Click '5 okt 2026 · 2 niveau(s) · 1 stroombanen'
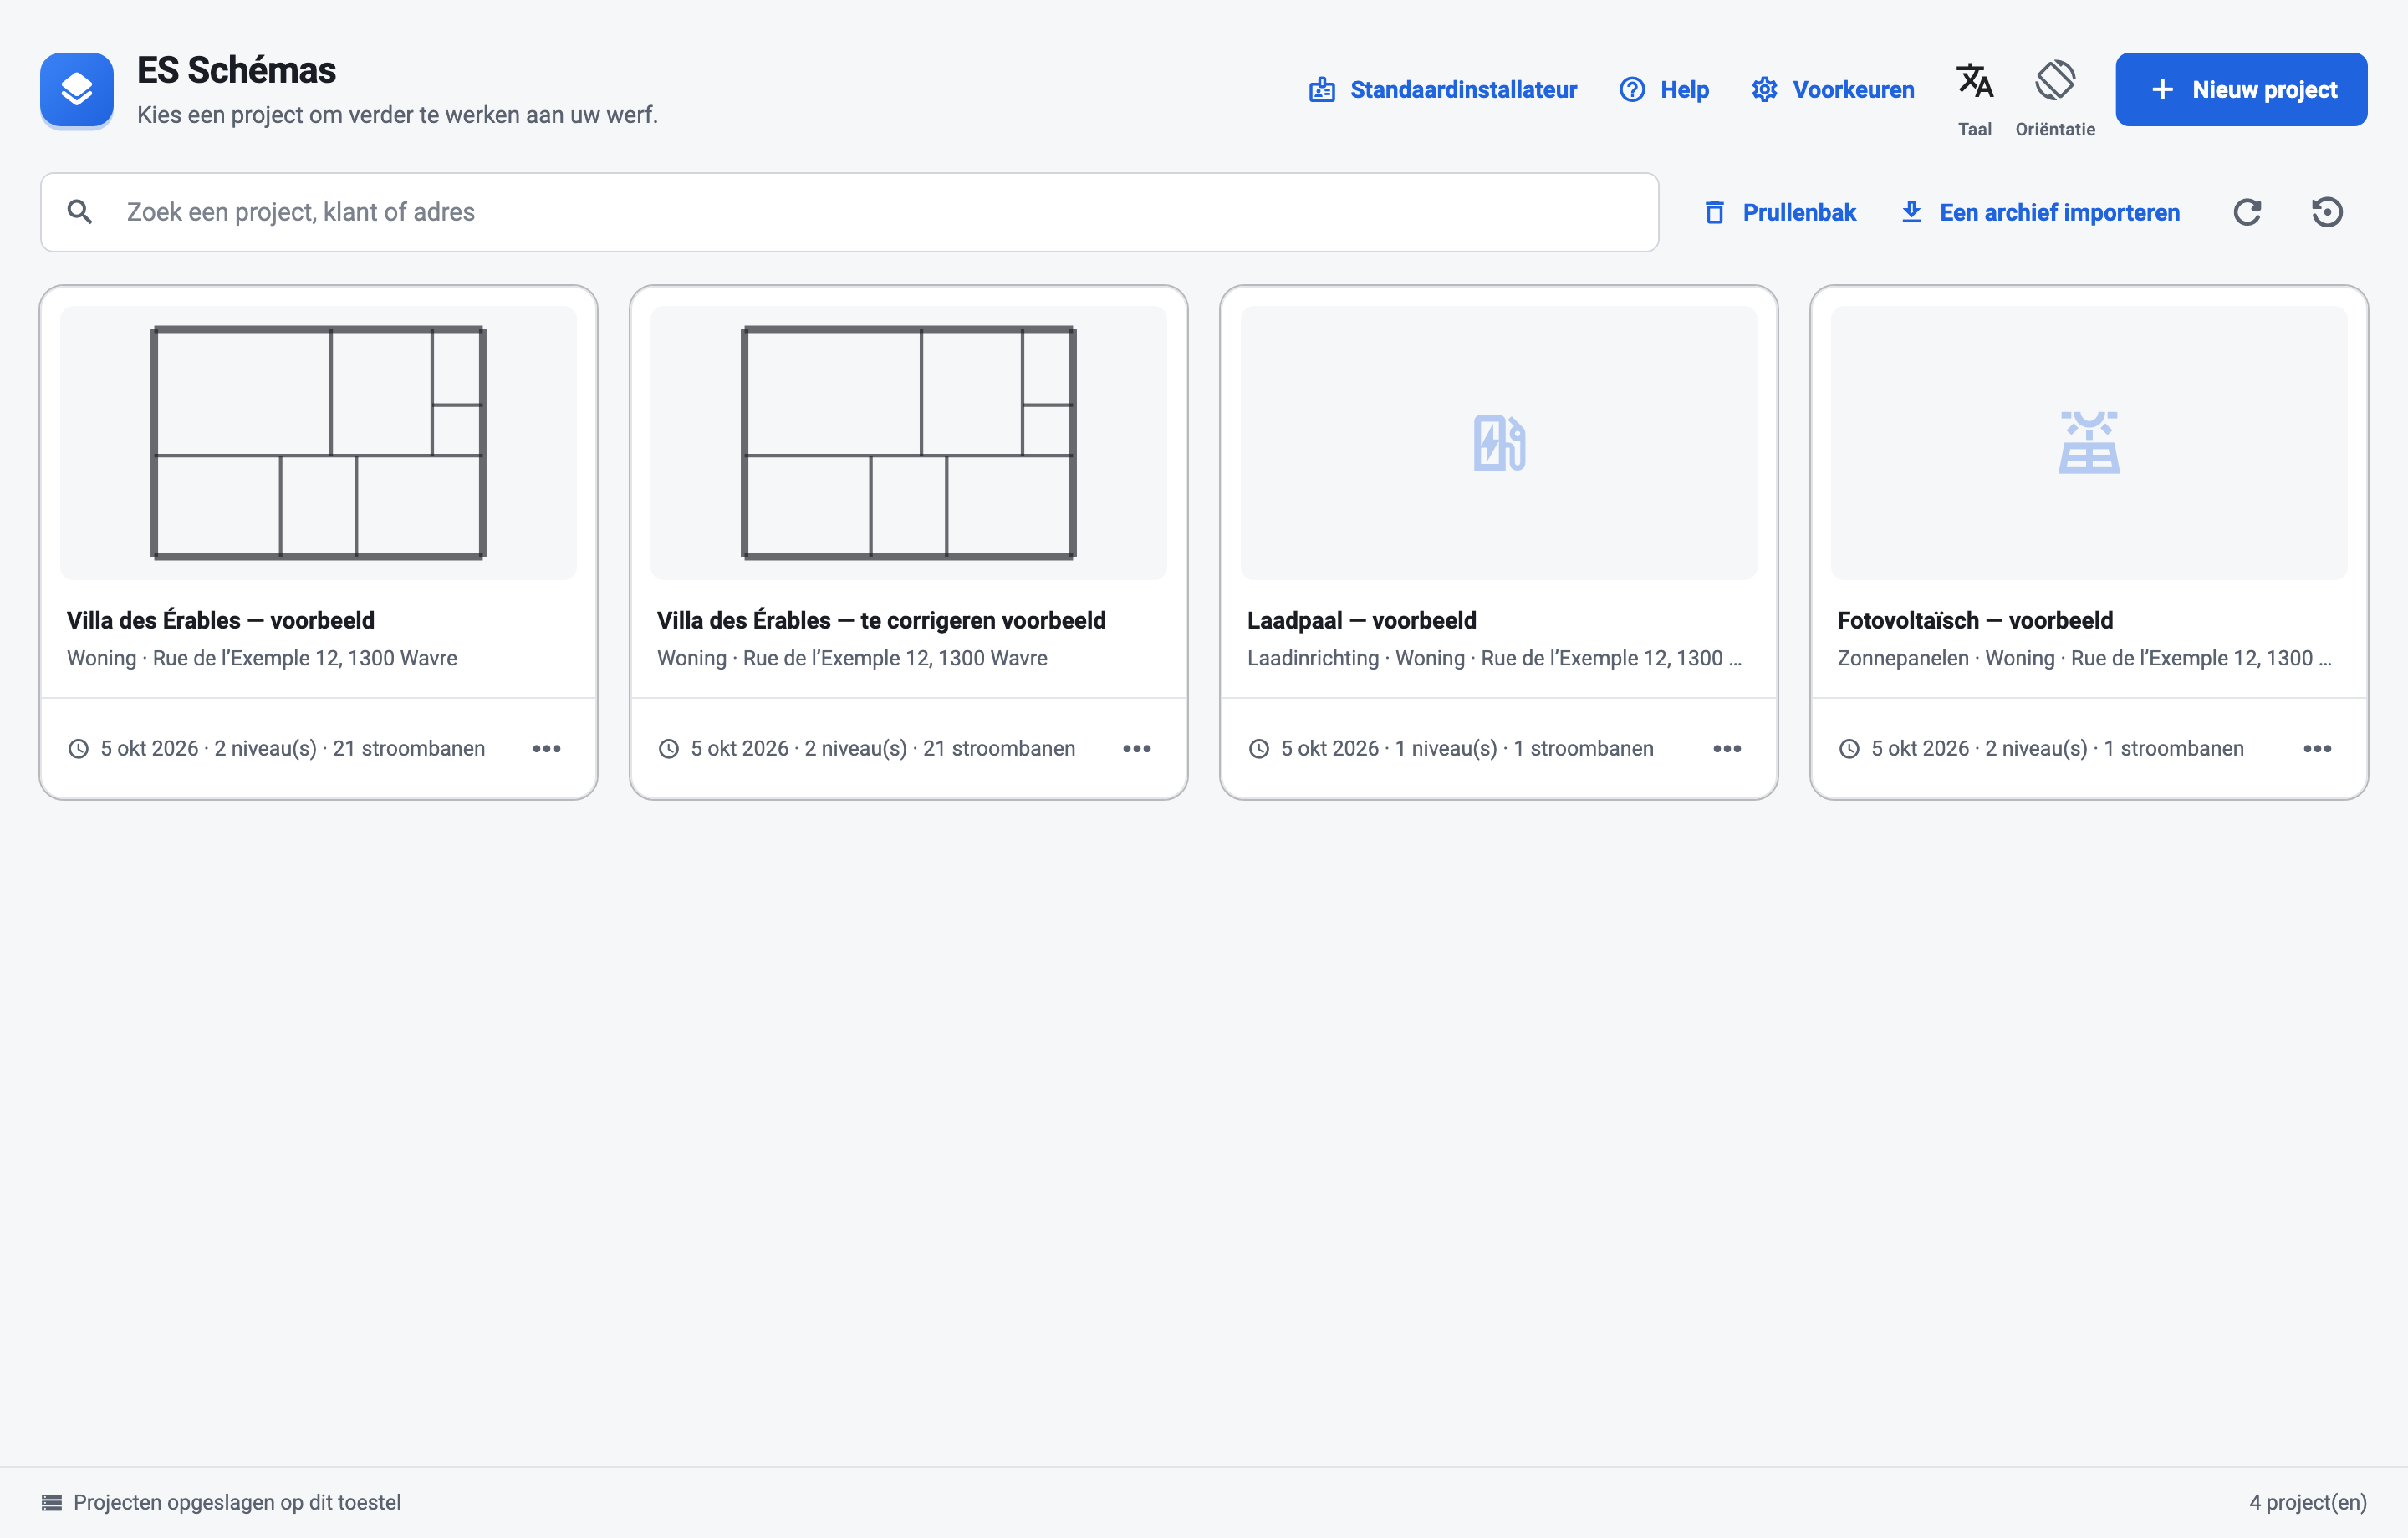The image size is (2408, 1538). click(2057, 749)
